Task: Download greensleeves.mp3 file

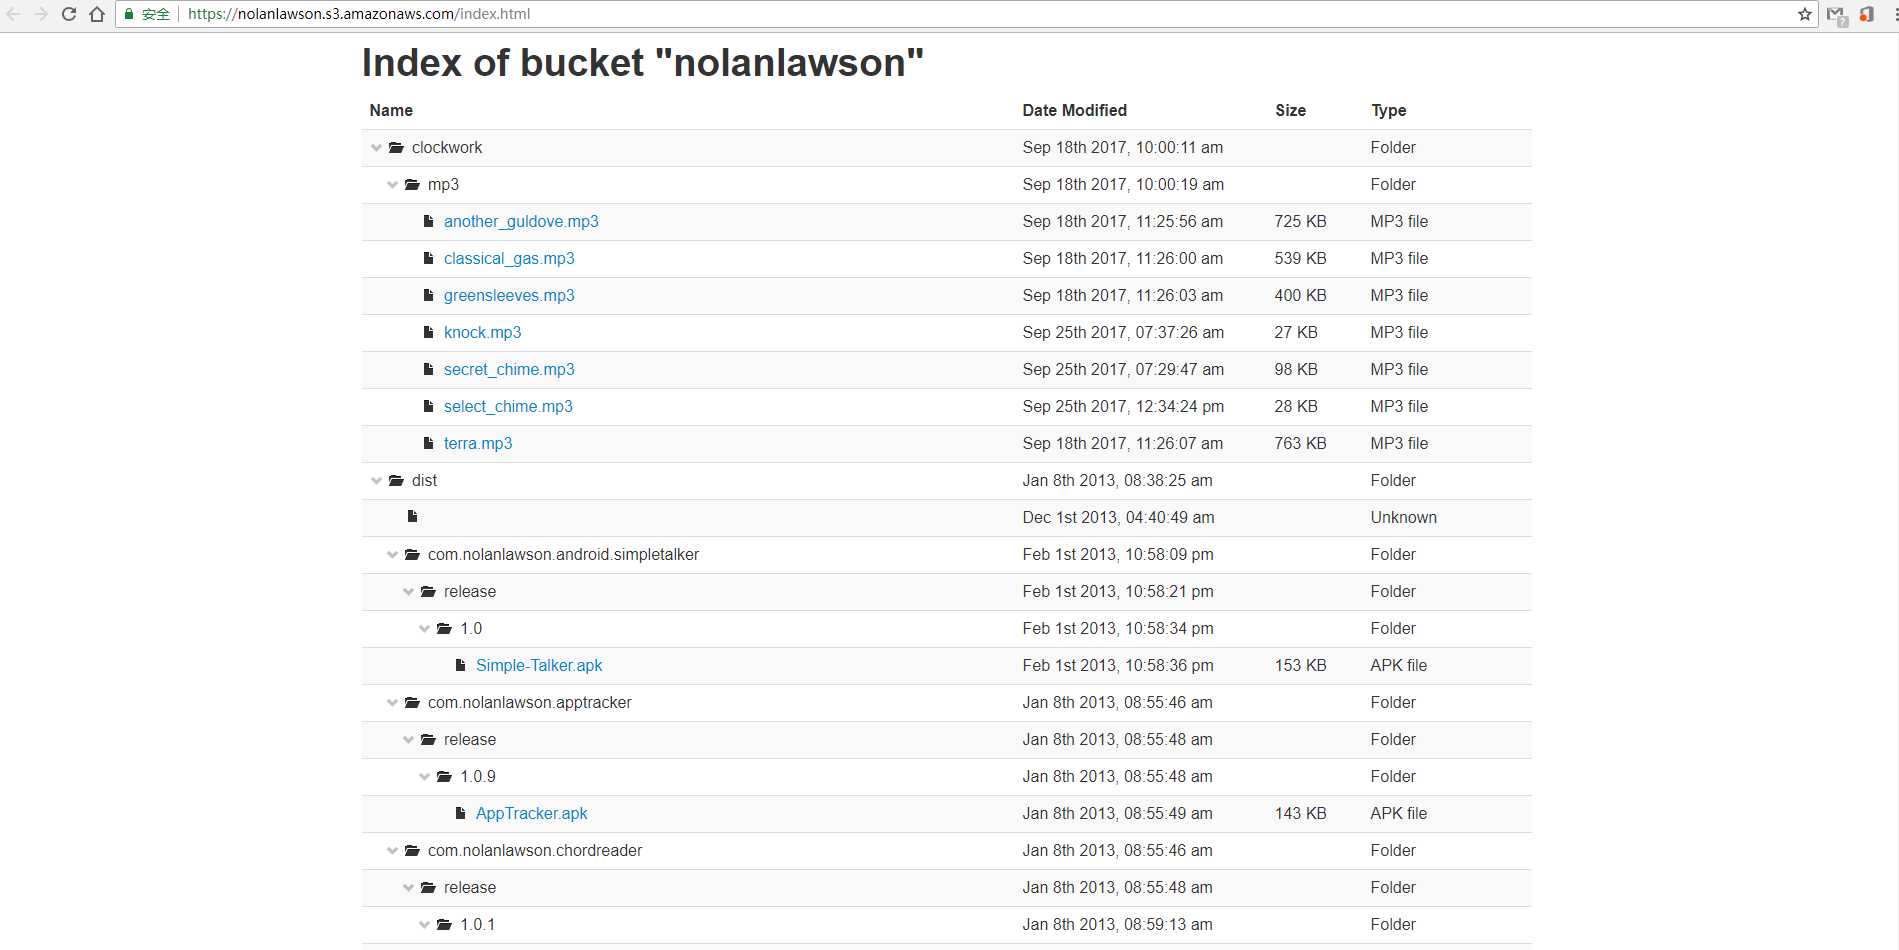Action: (x=509, y=295)
